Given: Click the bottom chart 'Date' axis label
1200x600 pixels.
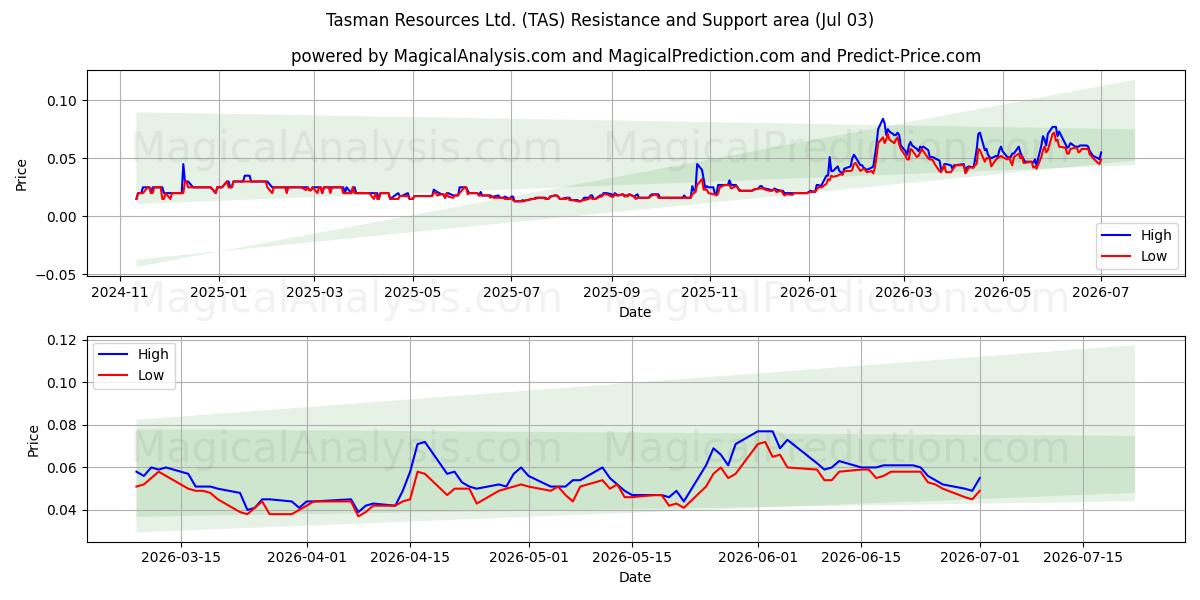Looking at the screenshot, I should (635, 577).
